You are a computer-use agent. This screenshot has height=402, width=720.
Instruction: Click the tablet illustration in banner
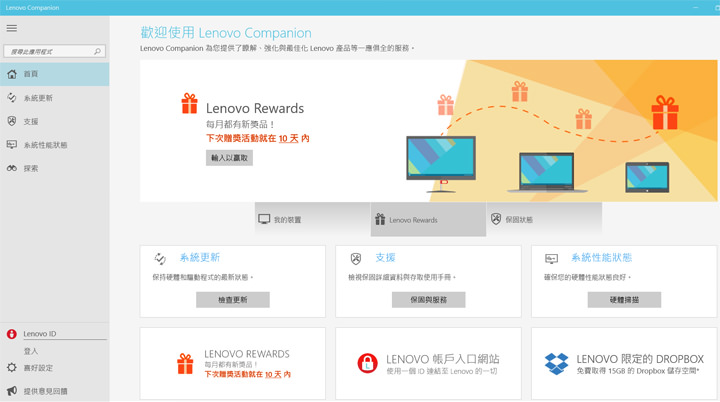(647, 177)
